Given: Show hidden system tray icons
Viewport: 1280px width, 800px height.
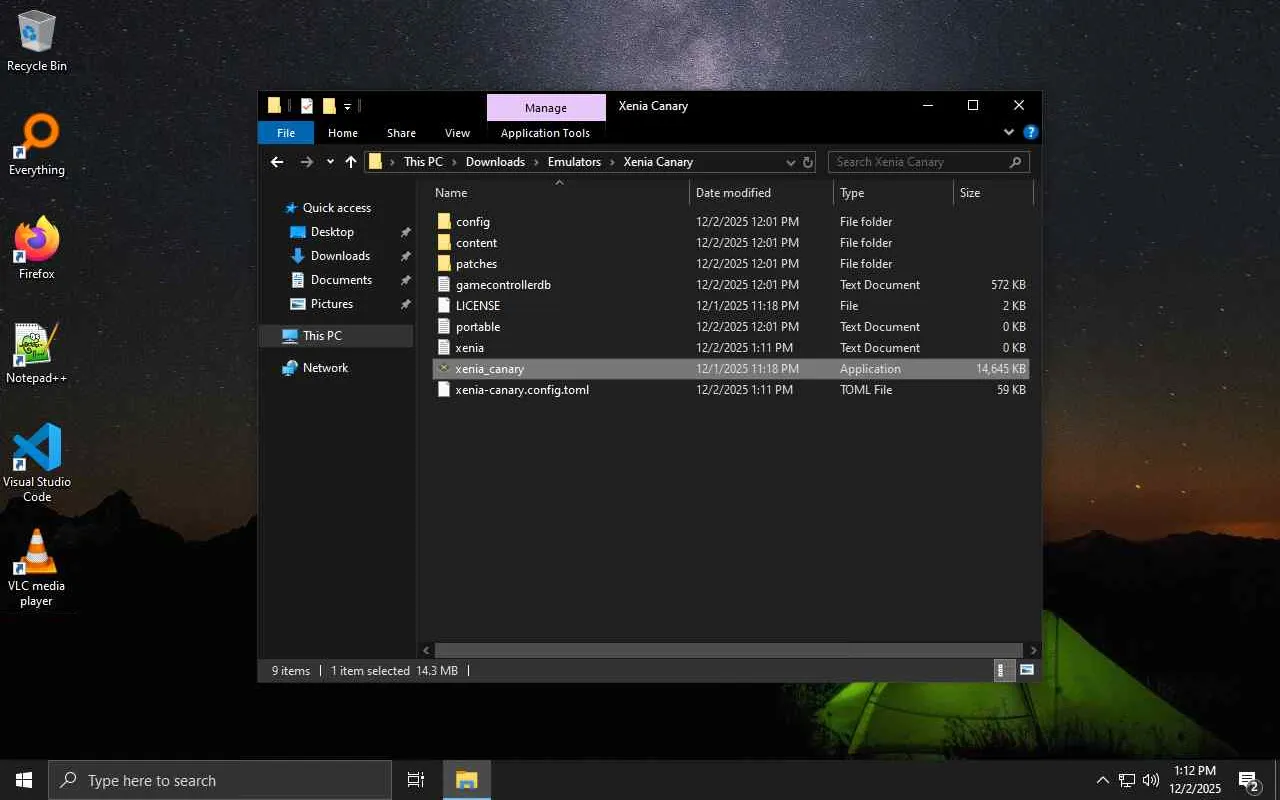Looking at the screenshot, I should click(1103, 780).
